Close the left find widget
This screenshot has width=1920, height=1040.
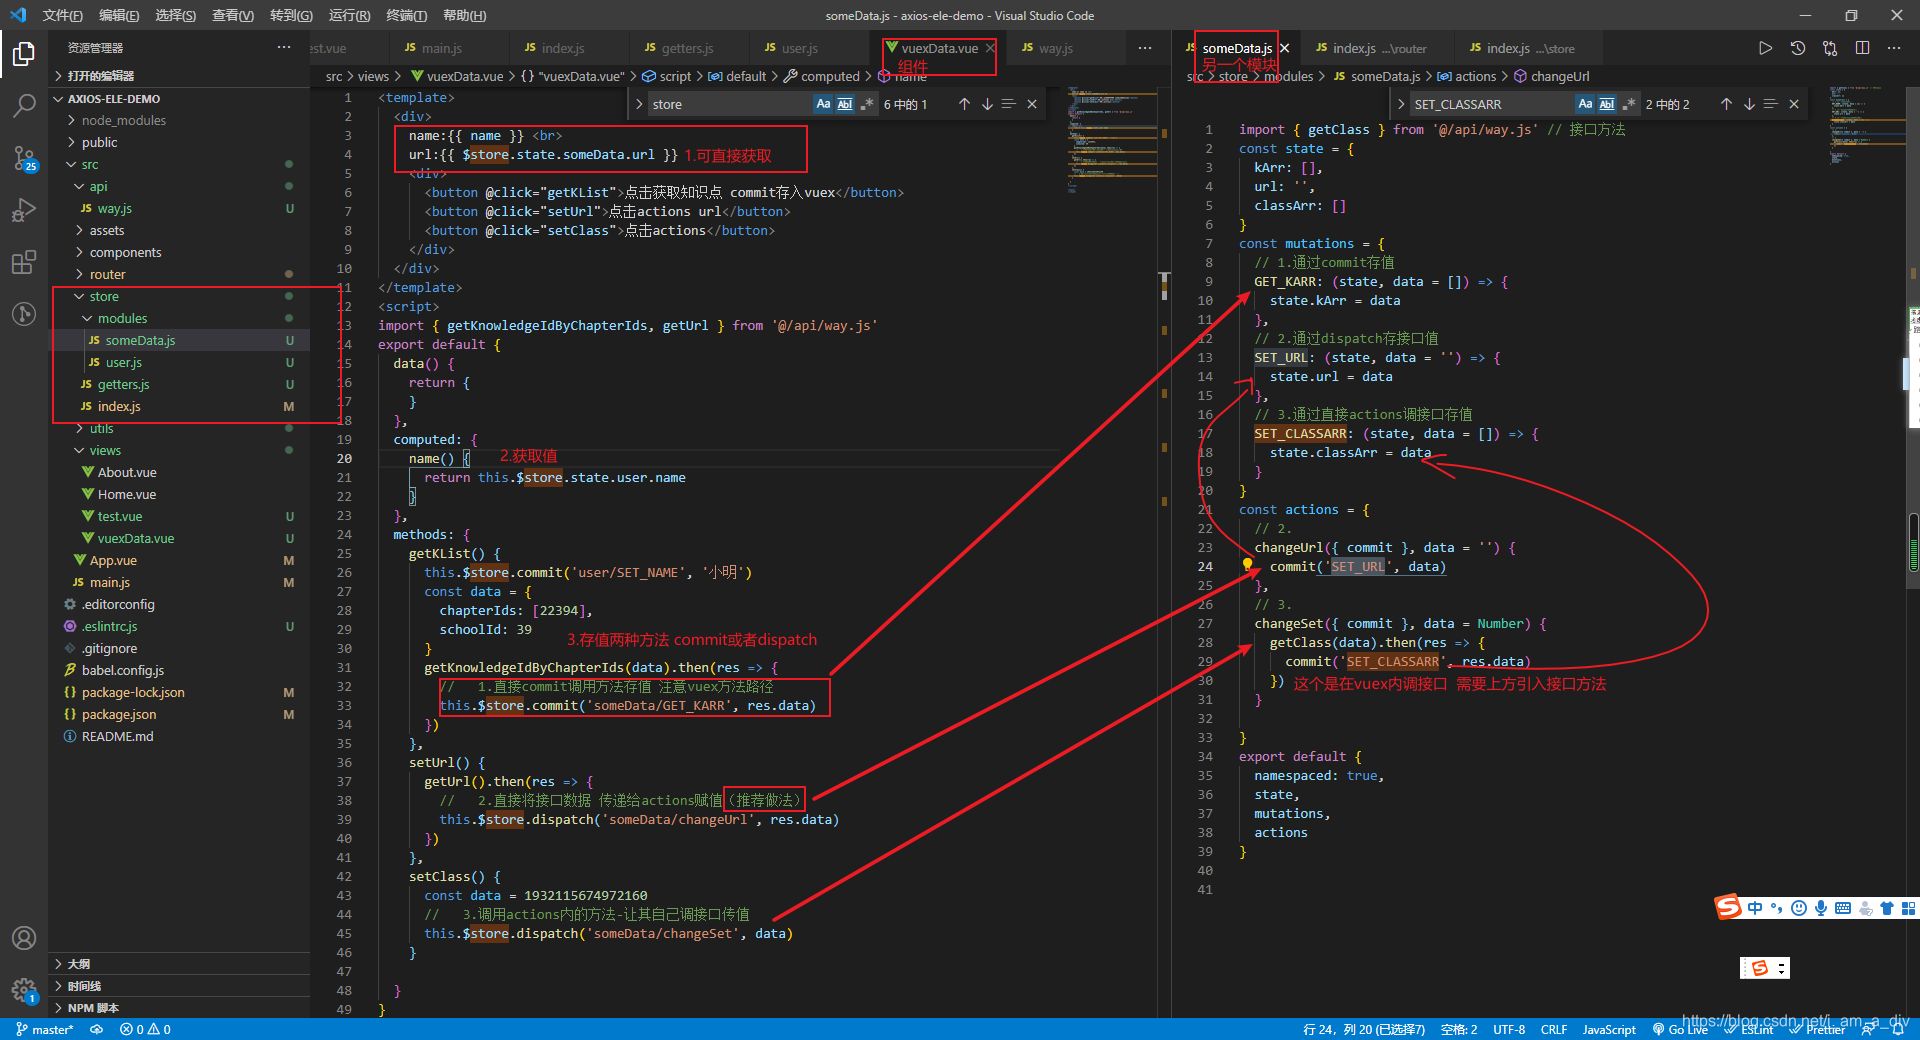(1032, 104)
